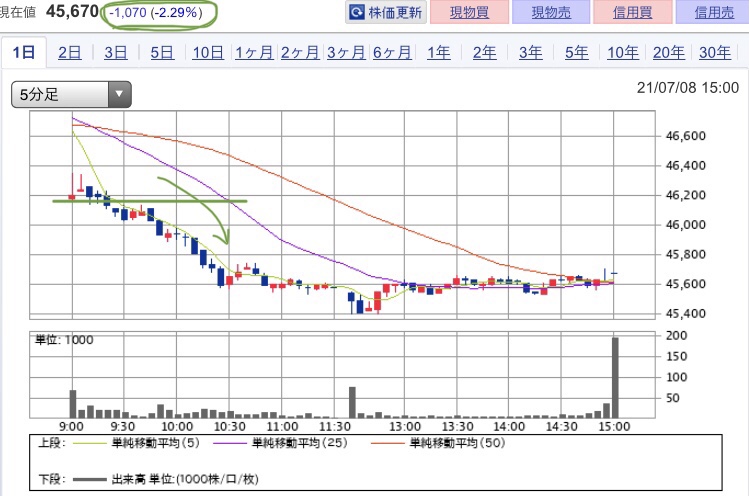Viewport: 749px width, 496px height.
Task: Click the 21/07/08 15:00 timestamp
Action: (x=687, y=87)
